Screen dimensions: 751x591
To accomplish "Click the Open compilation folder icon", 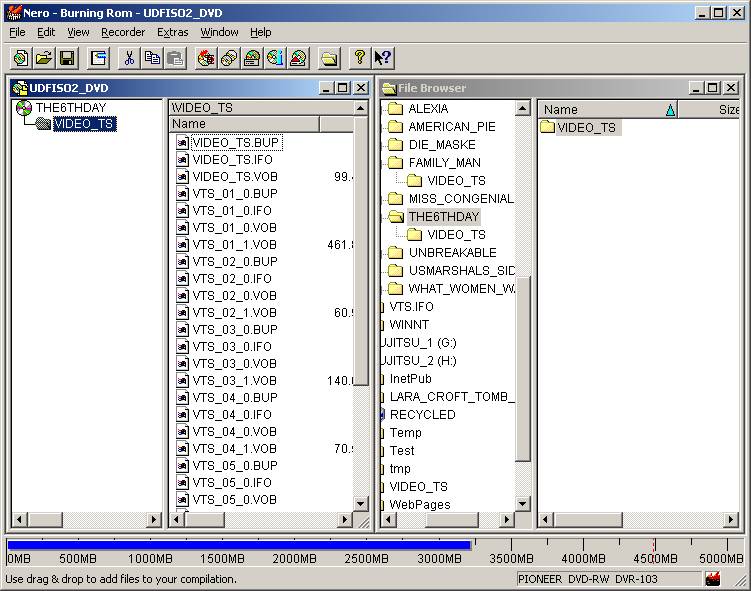I will (x=44, y=58).
